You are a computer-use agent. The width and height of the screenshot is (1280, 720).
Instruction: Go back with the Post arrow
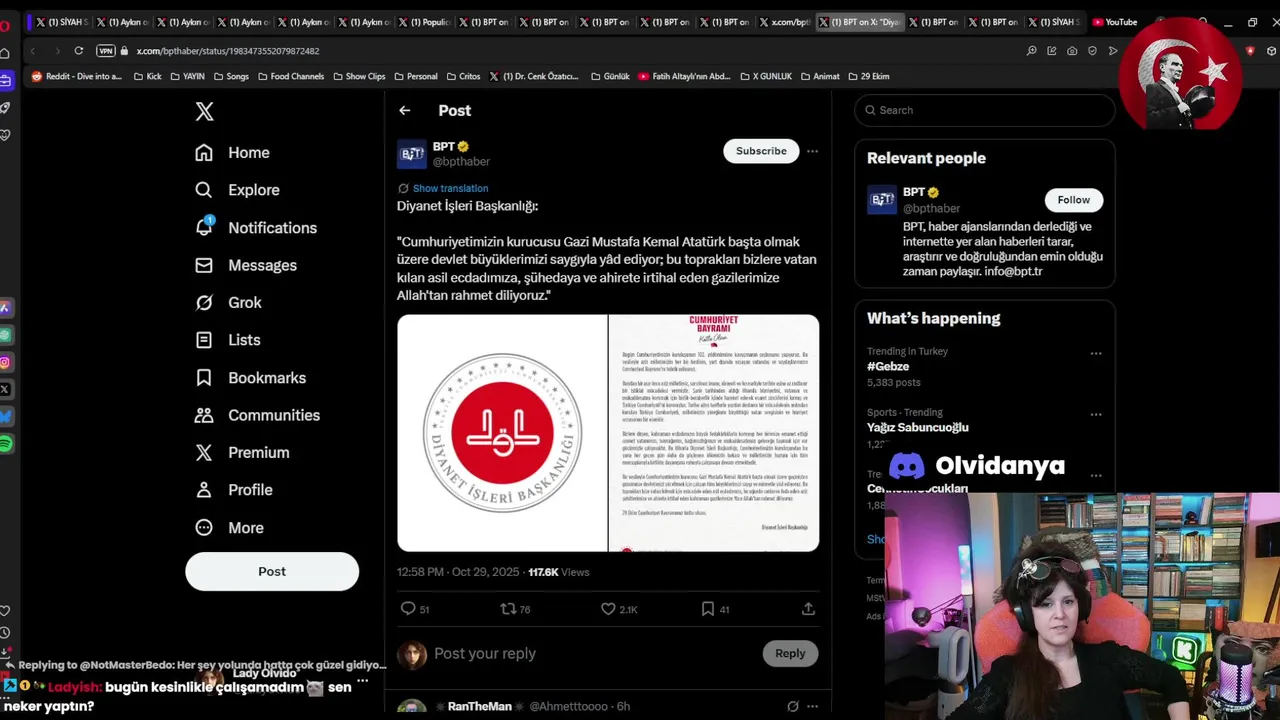click(405, 111)
